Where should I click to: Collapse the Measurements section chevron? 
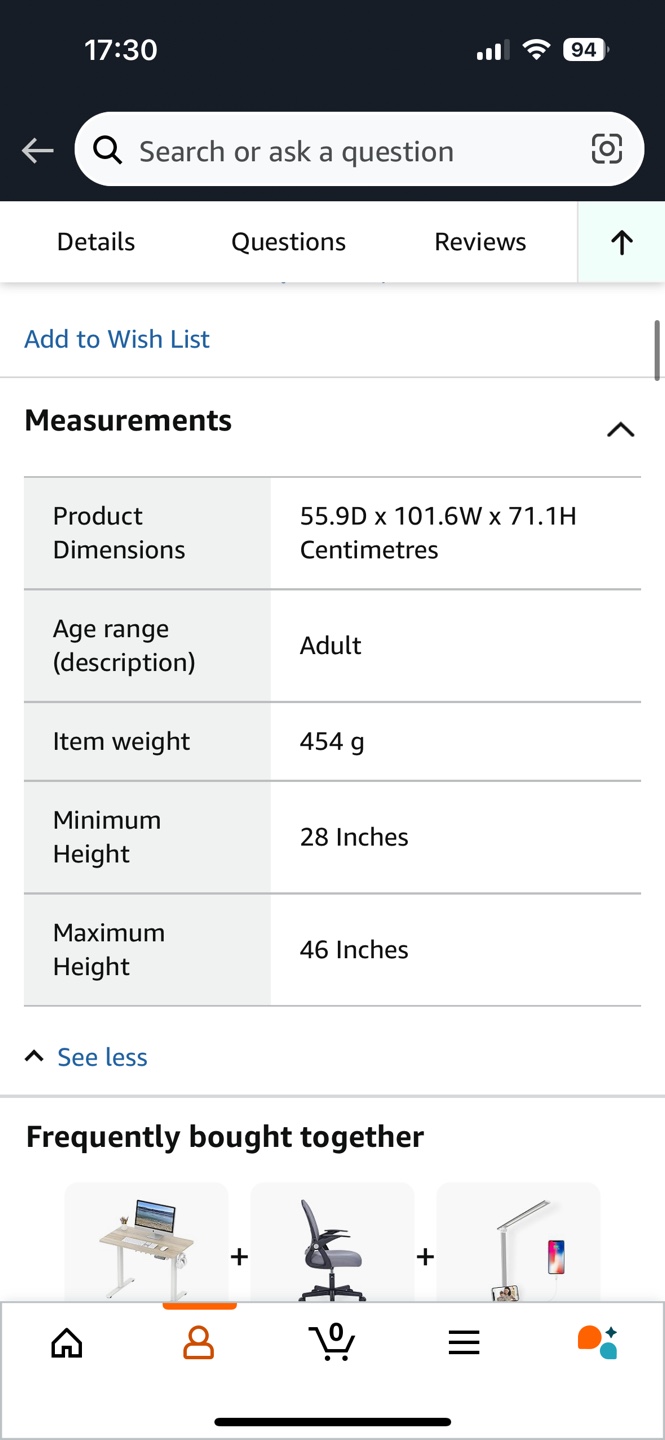pos(620,429)
